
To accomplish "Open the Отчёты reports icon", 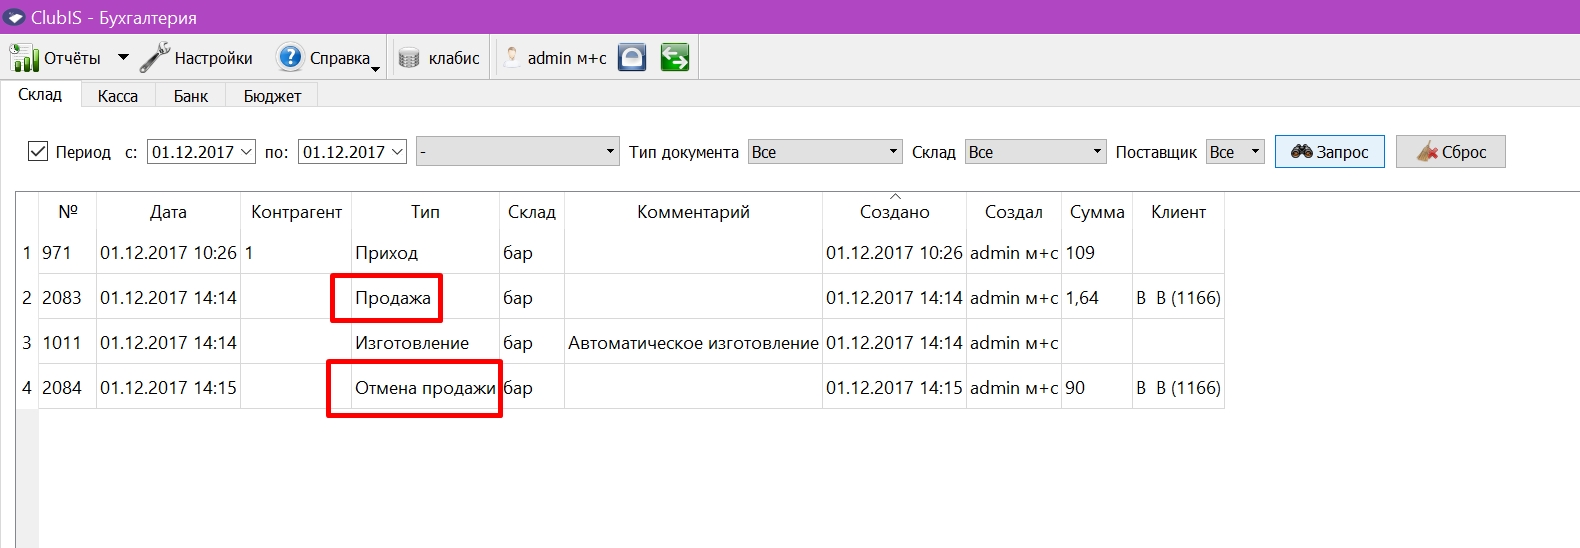I will (24, 58).
